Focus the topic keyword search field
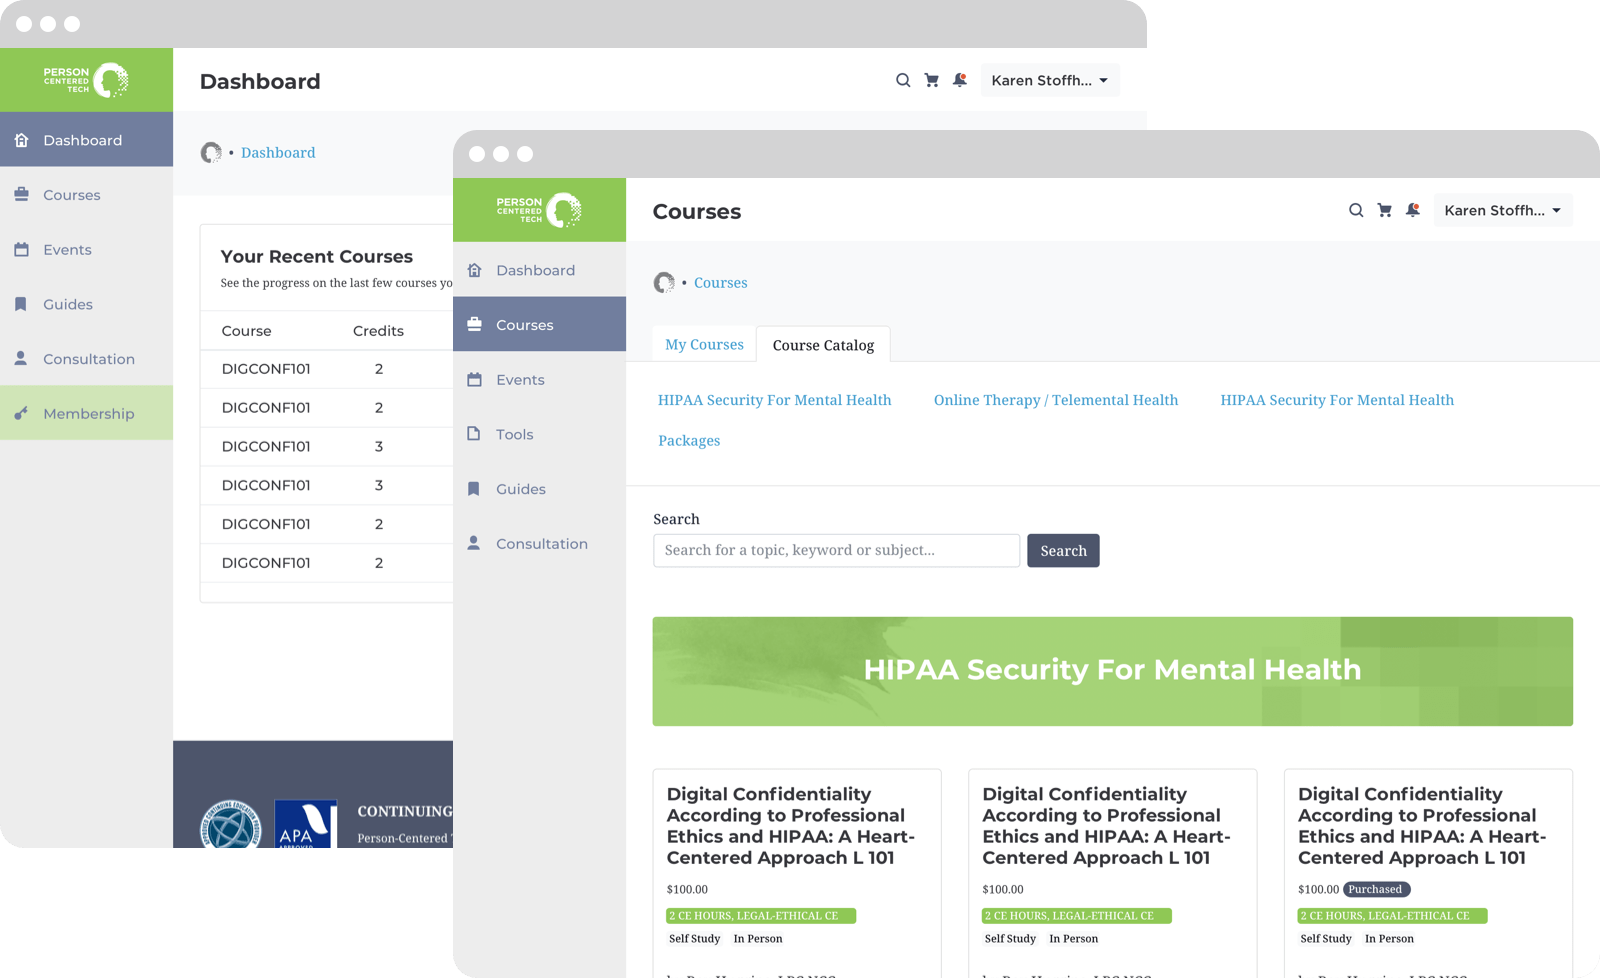 pyautogui.click(x=836, y=550)
